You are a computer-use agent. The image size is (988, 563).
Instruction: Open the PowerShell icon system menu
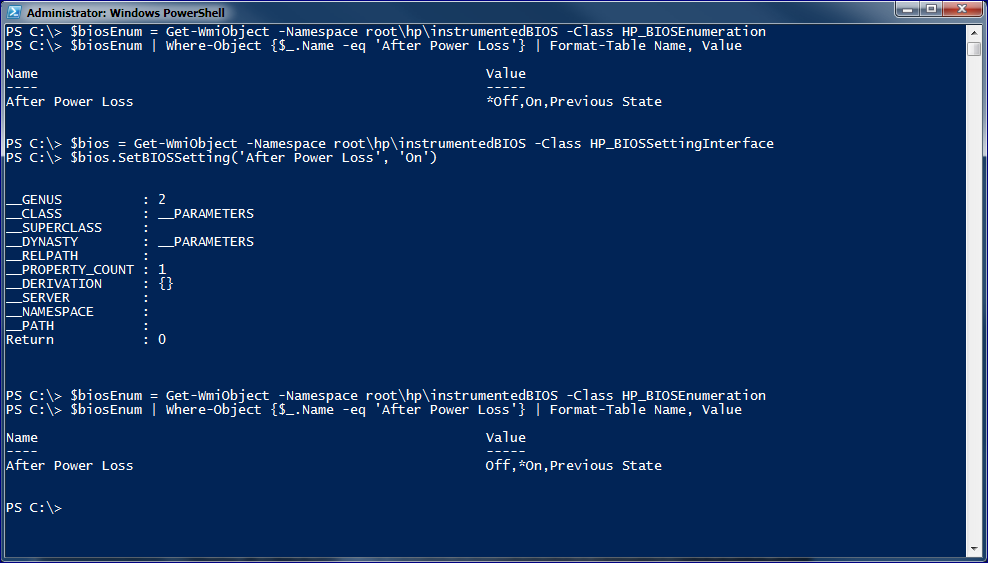13,12
